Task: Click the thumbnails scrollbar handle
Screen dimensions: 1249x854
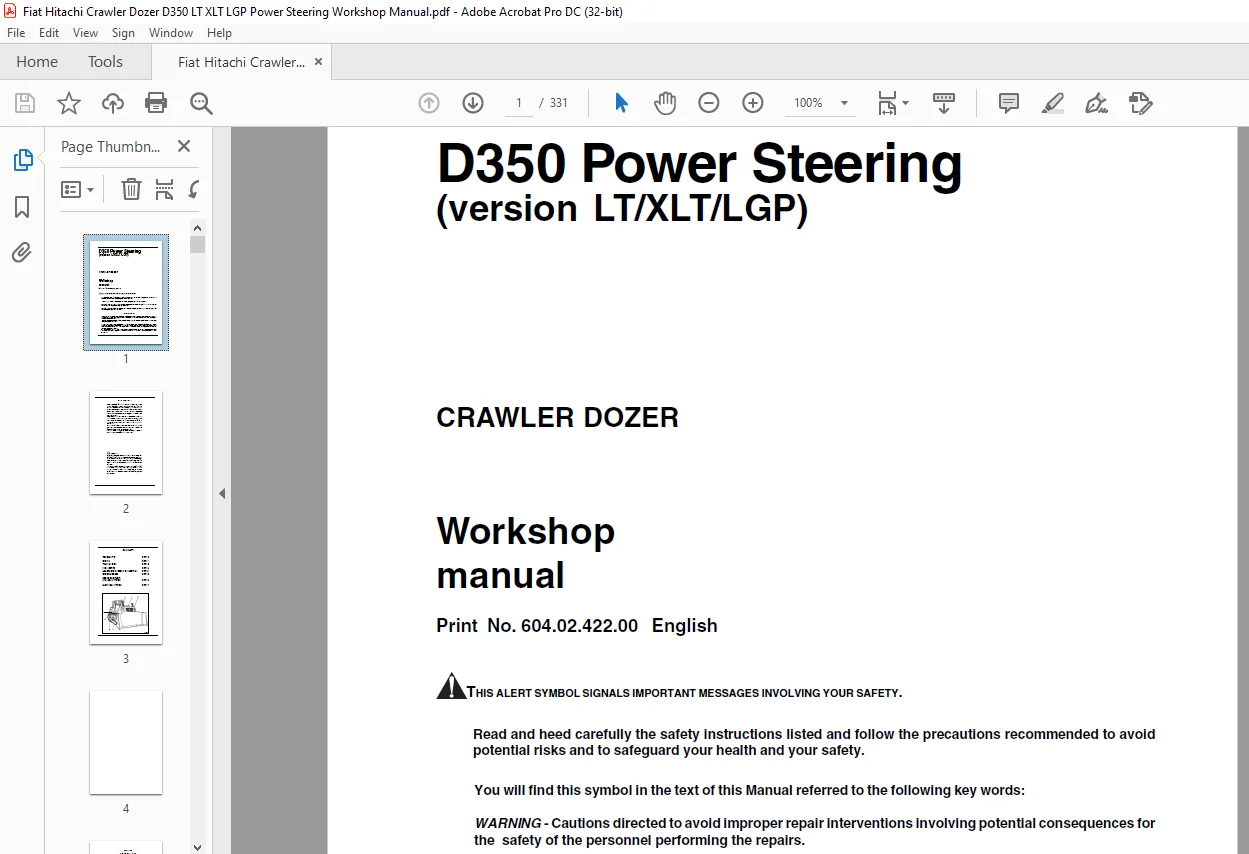Action: [x=198, y=244]
